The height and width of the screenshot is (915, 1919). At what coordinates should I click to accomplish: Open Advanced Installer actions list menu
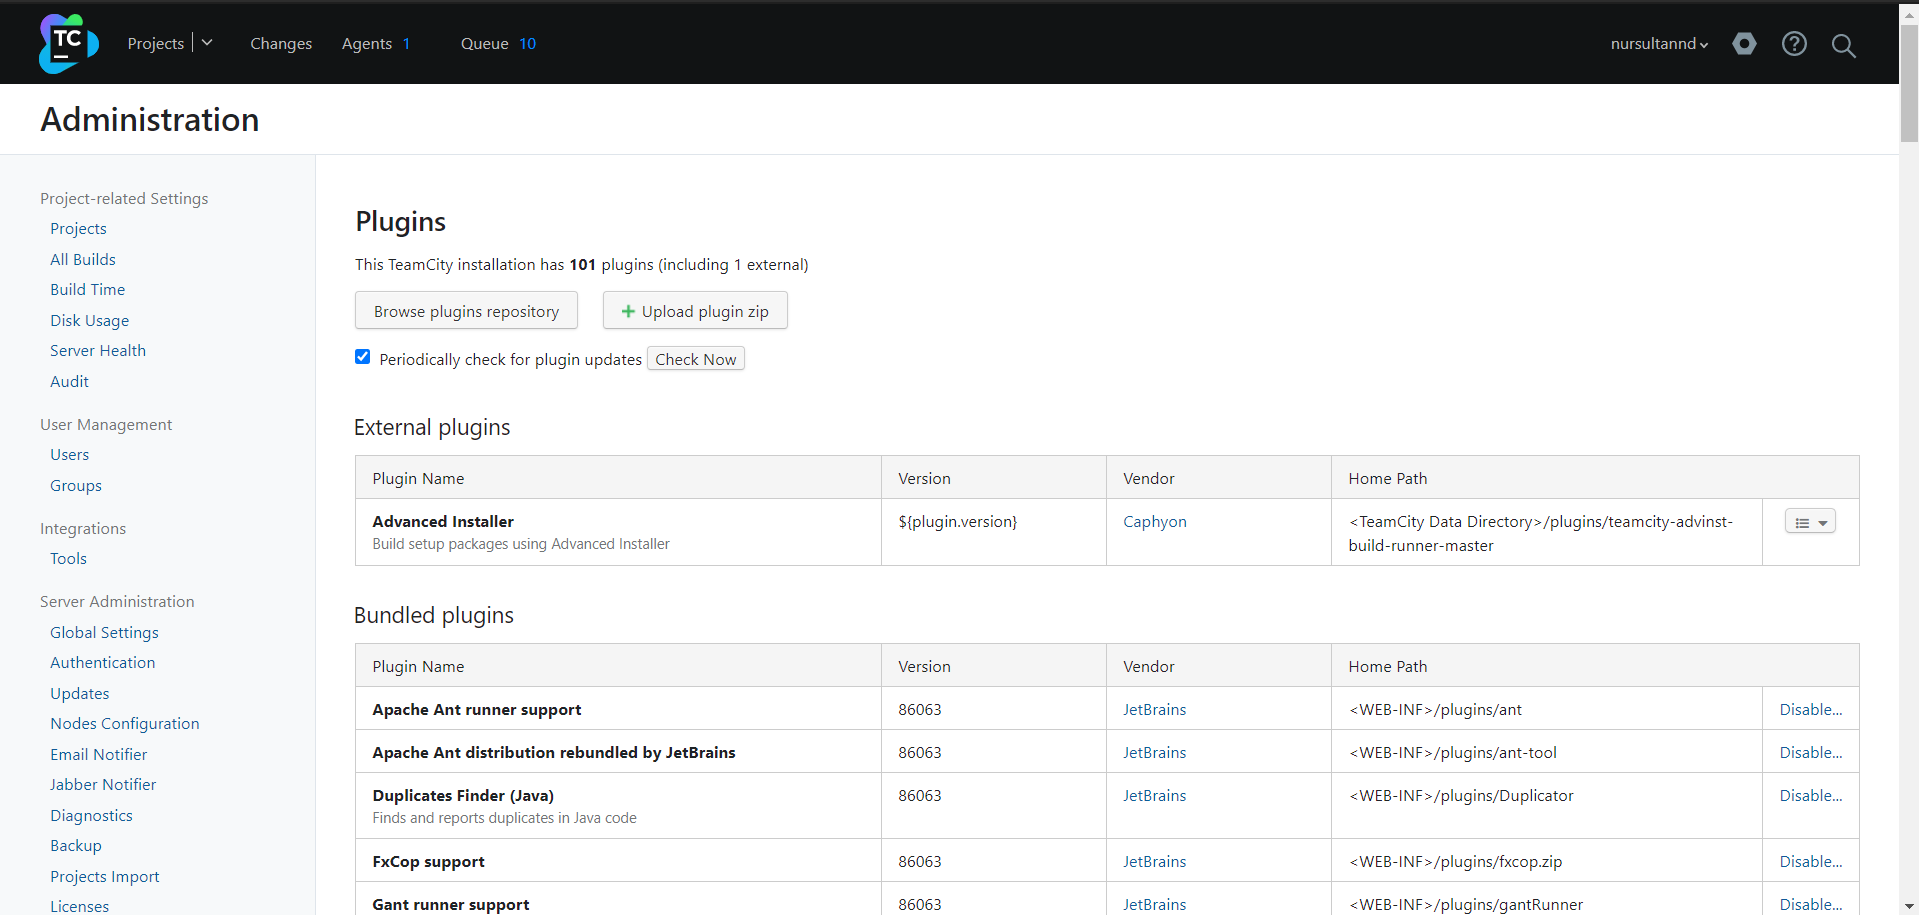[x=1810, y=522]
